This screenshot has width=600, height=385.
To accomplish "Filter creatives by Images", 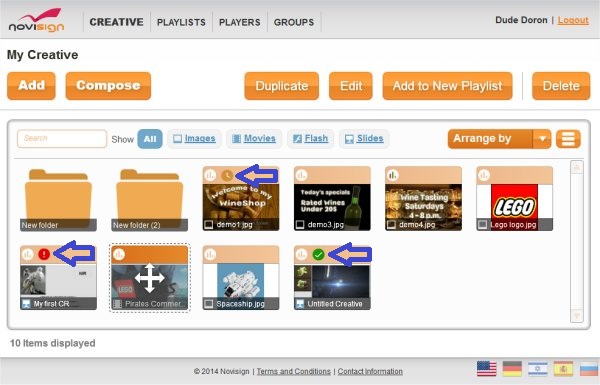I will (194, 139).
